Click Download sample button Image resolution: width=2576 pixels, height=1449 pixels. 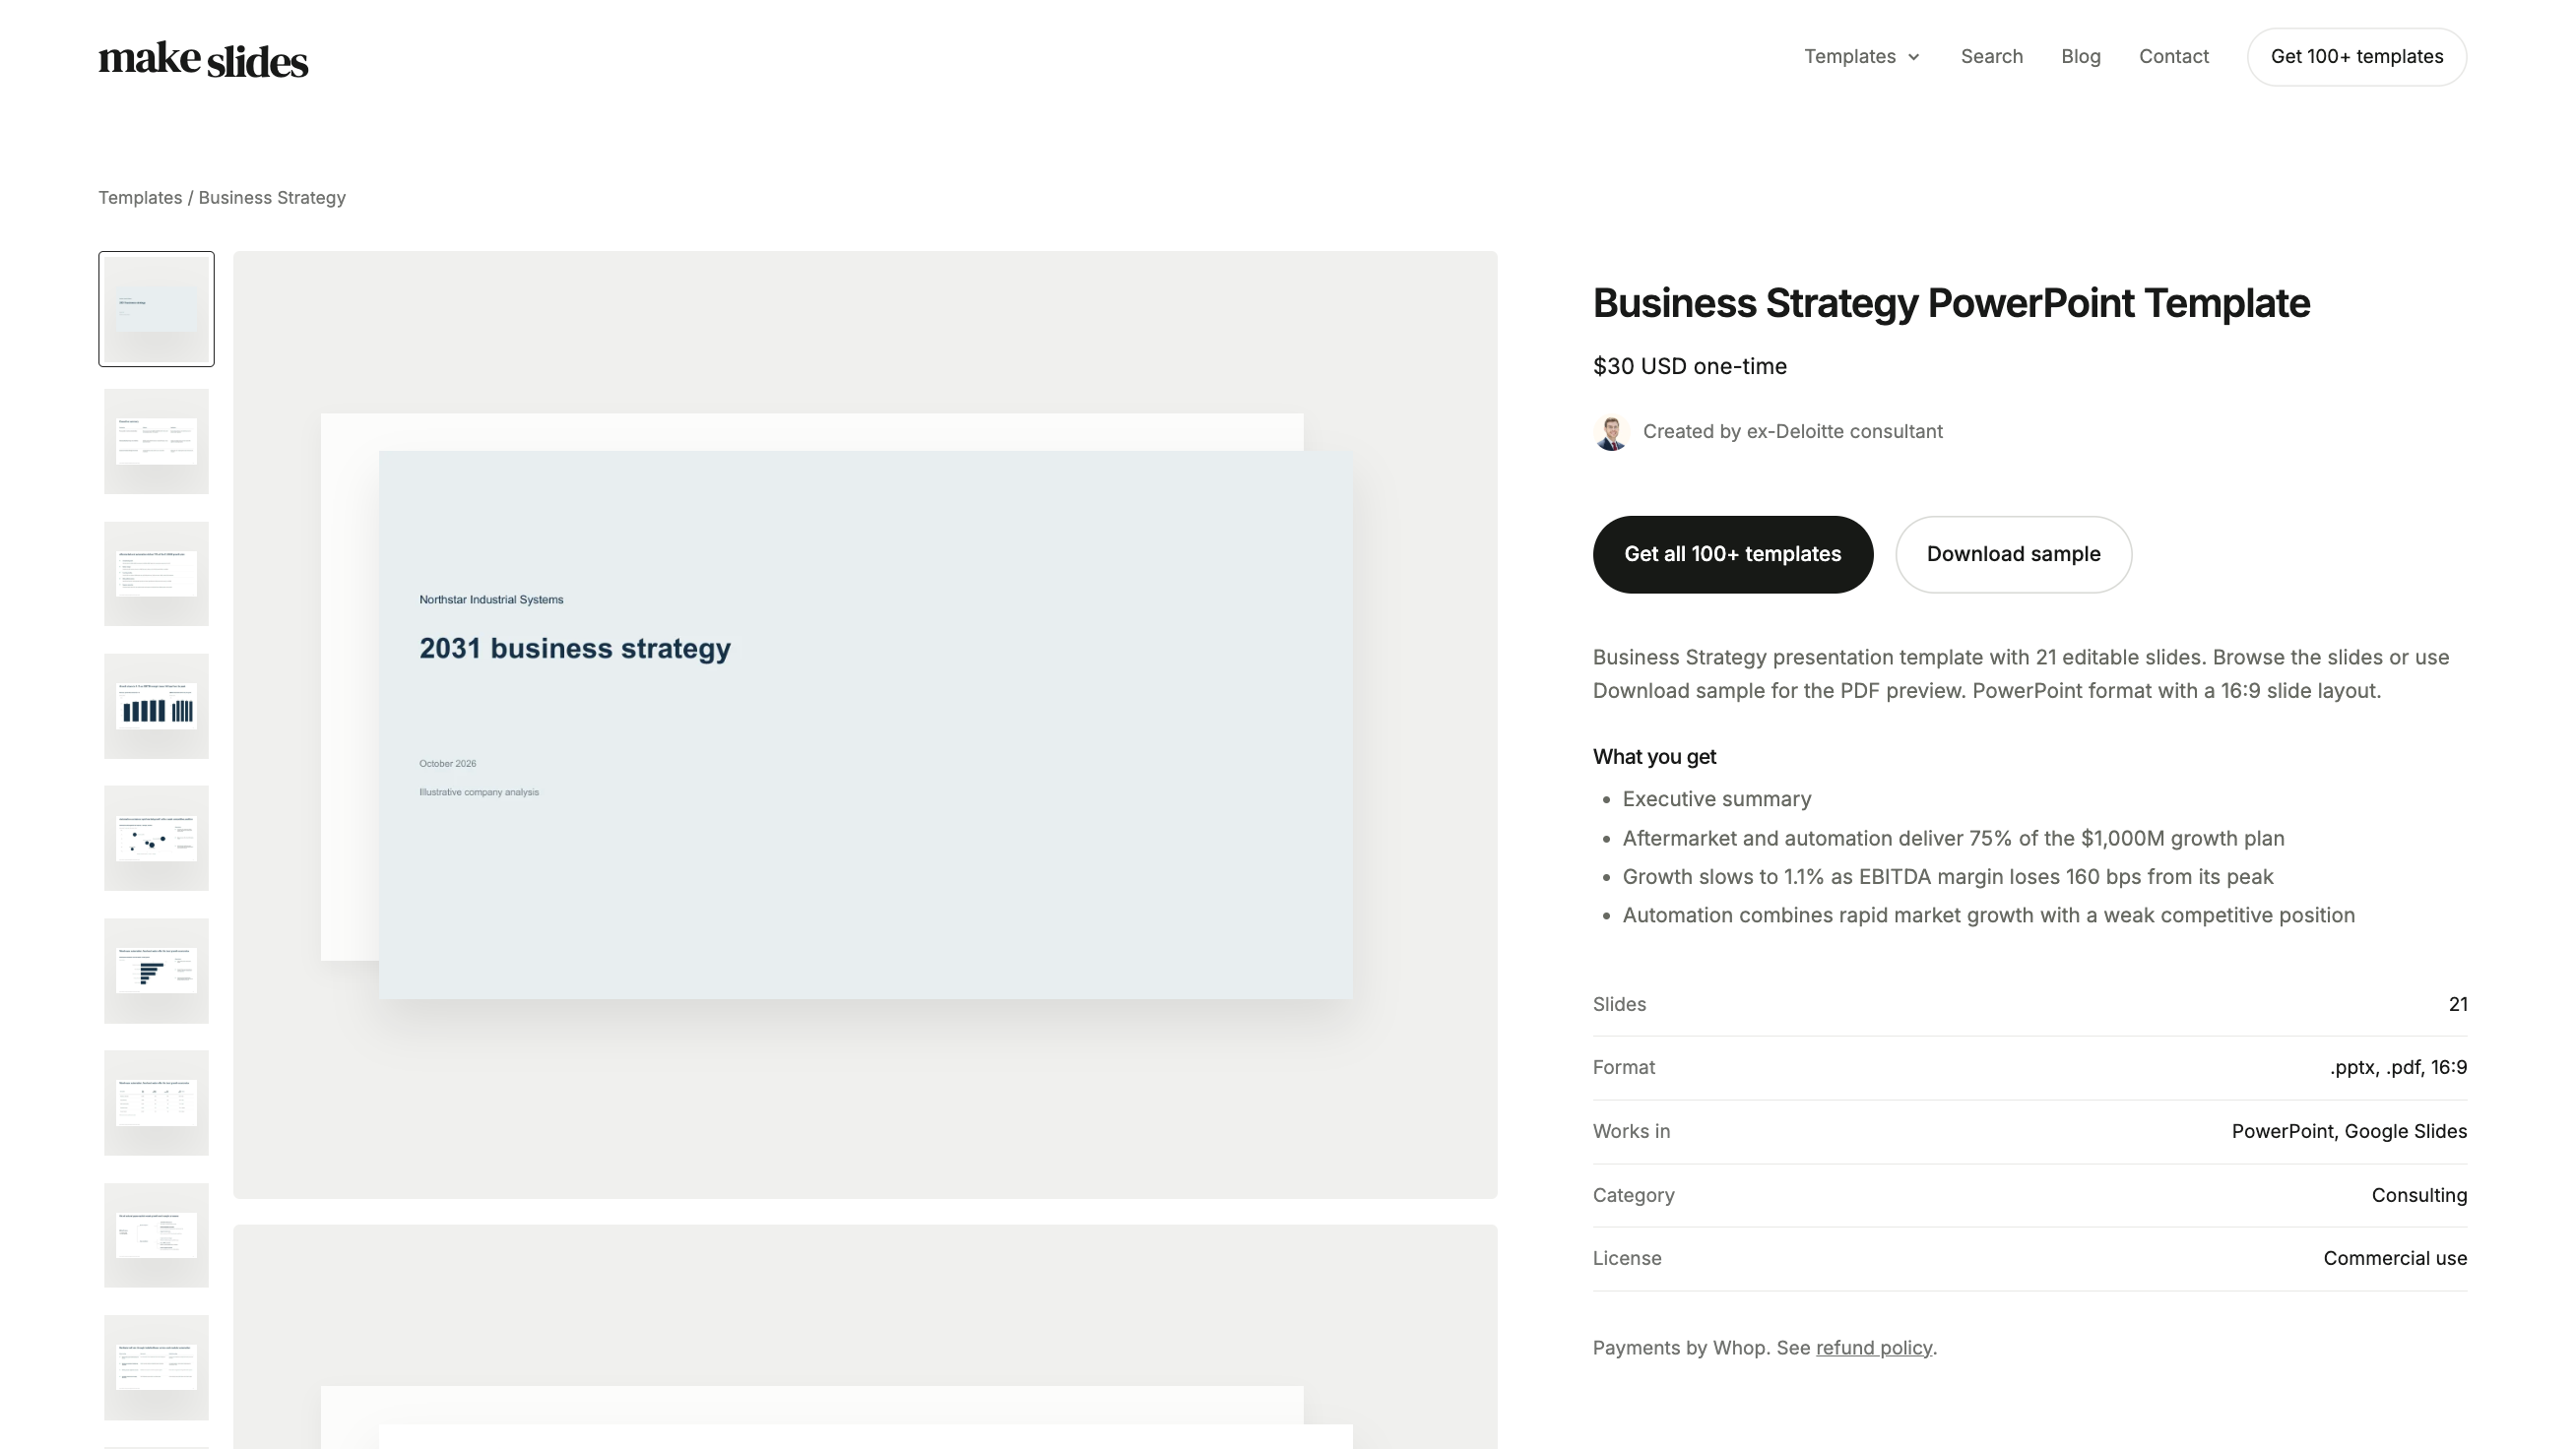pos(2013,554)
